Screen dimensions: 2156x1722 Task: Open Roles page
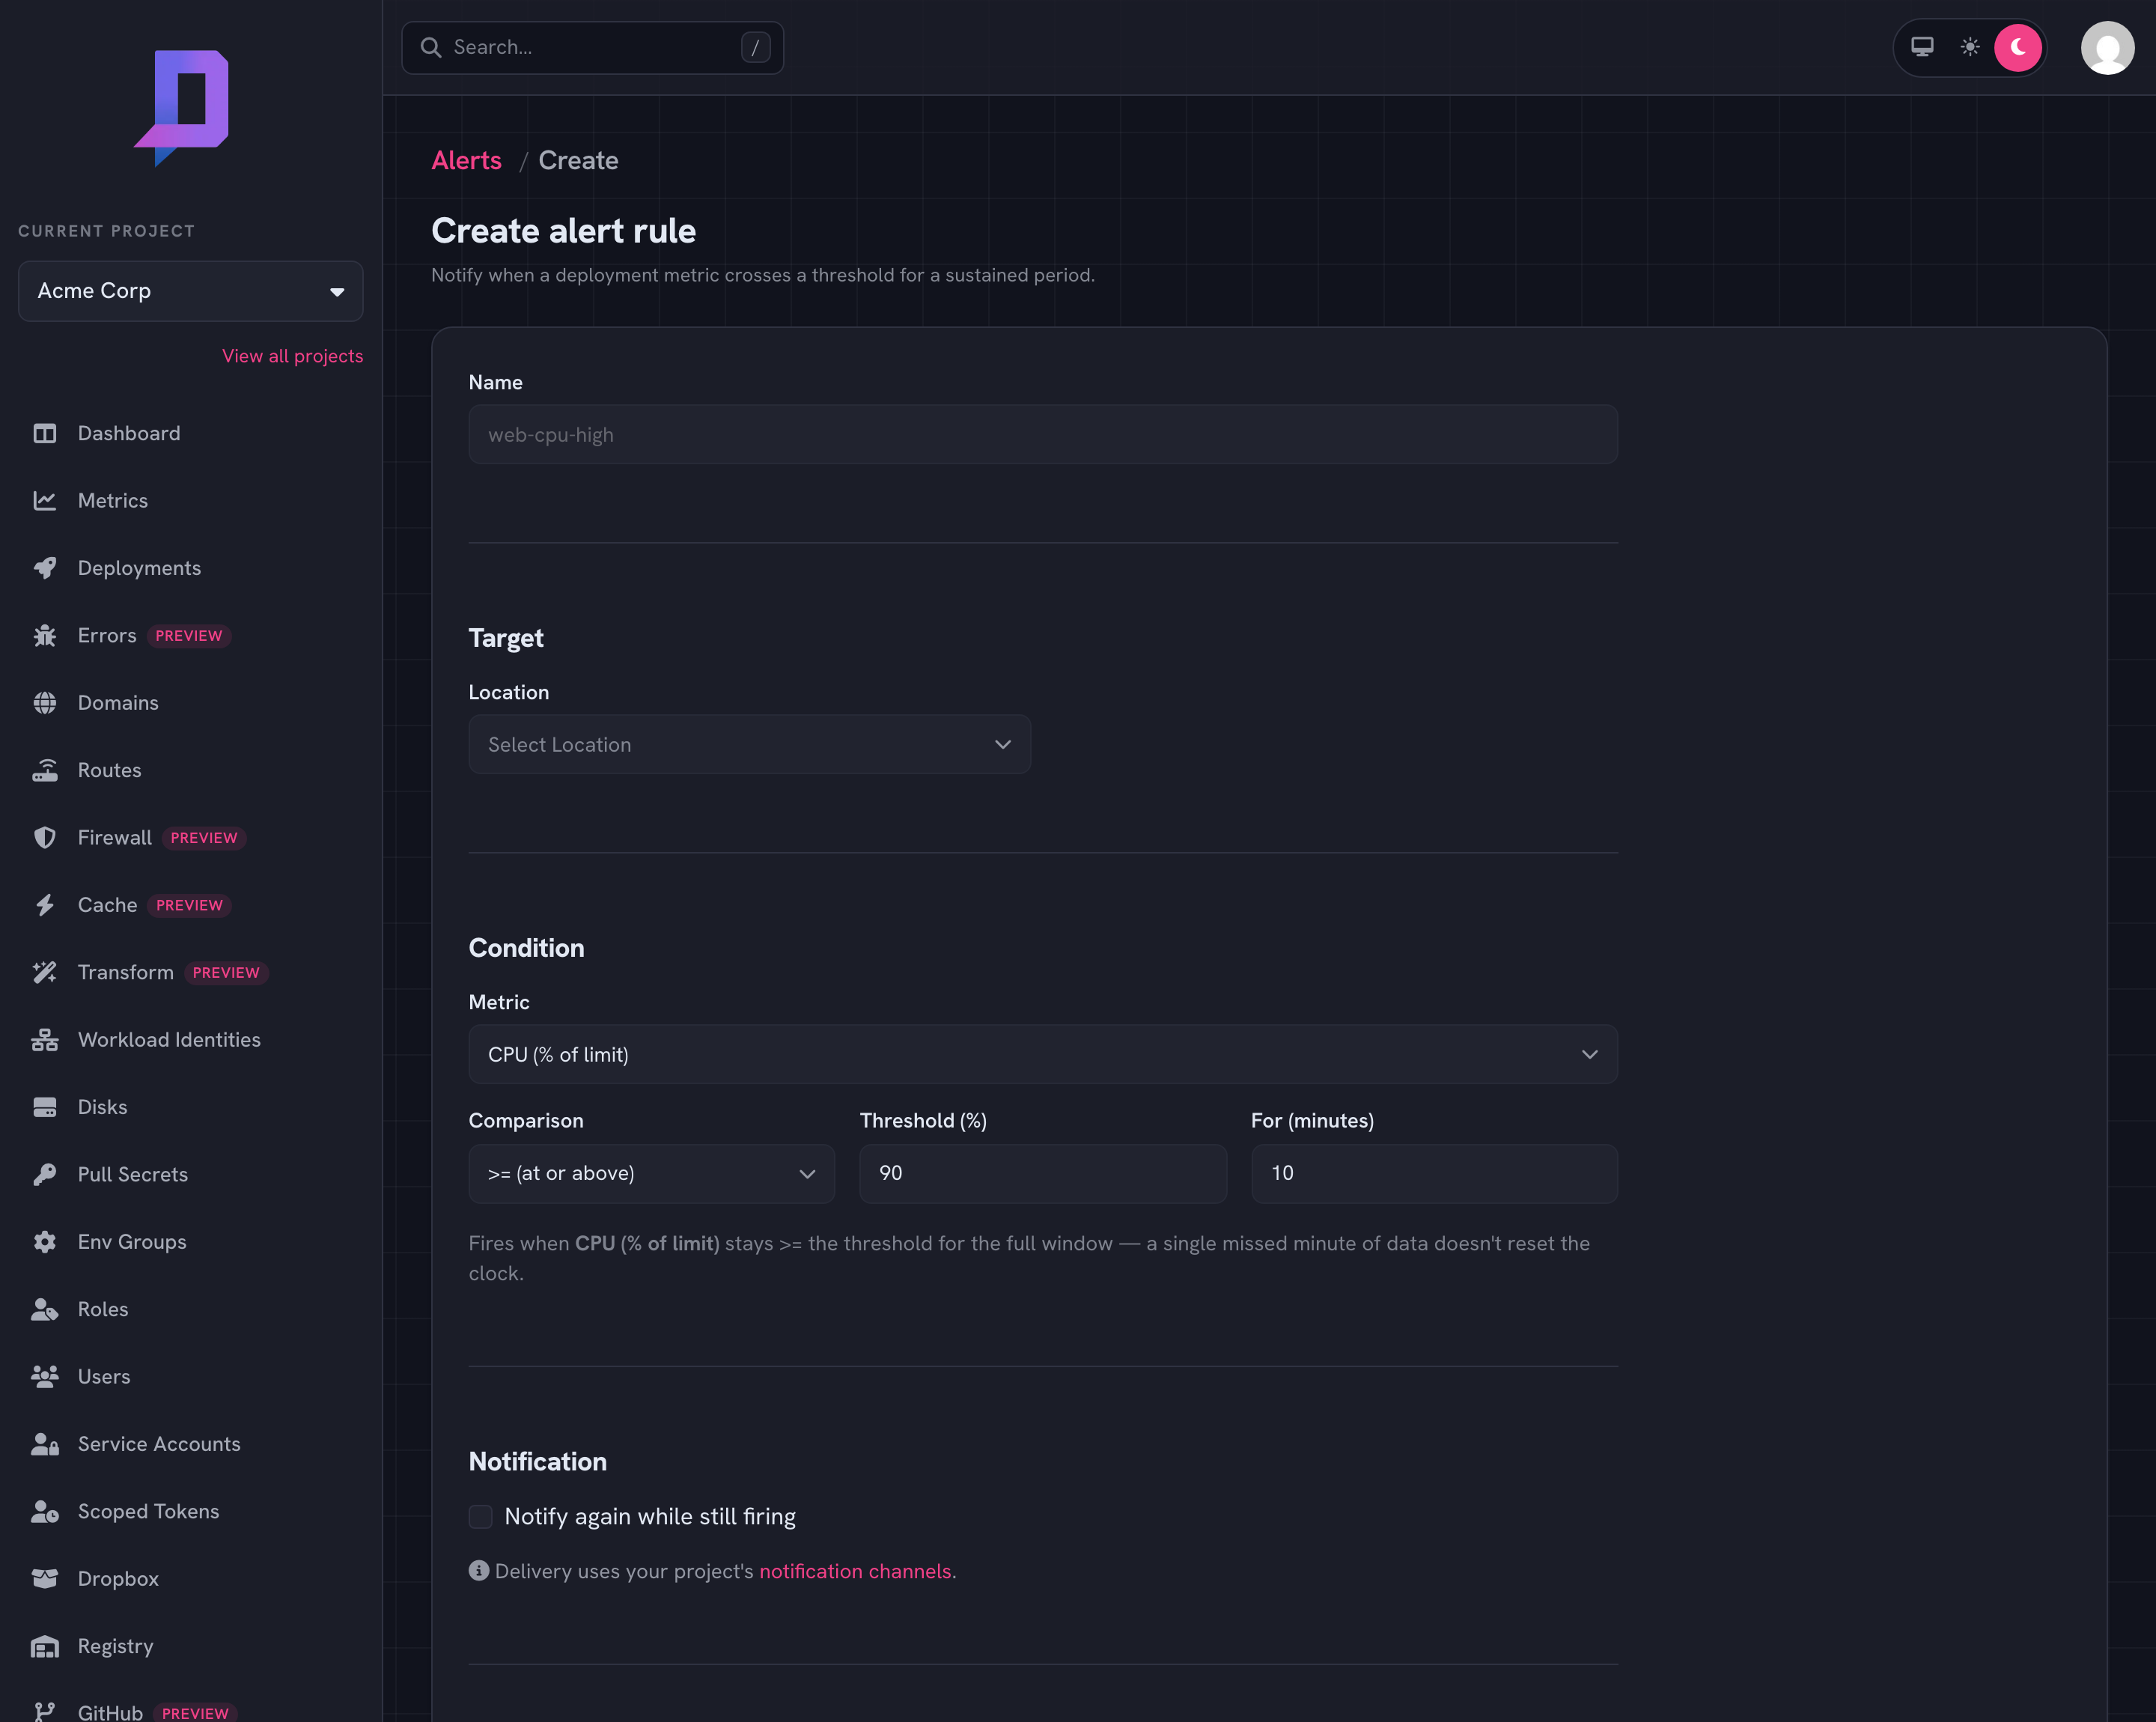pos(103,1309)
